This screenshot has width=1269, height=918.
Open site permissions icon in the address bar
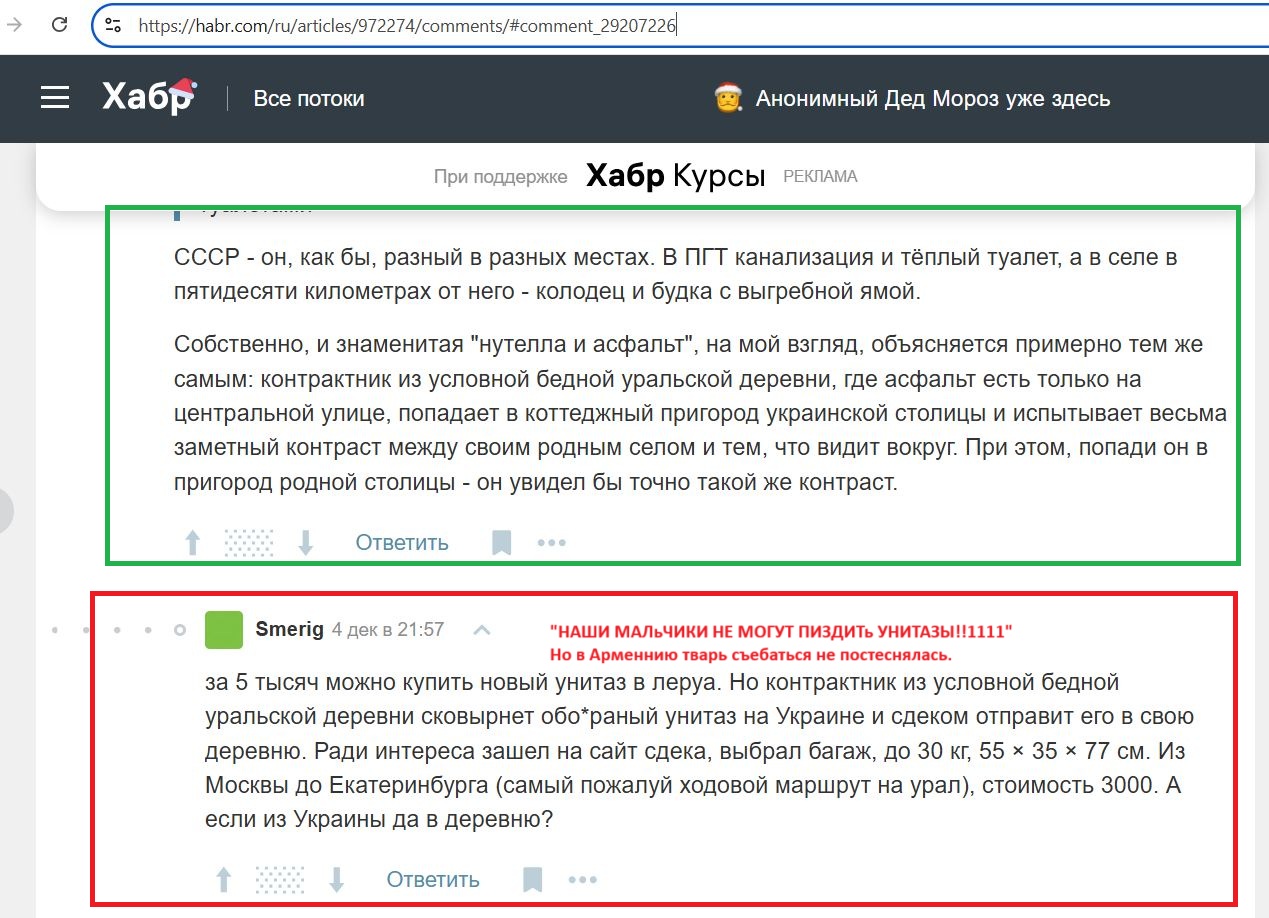[x=115, y=24]
